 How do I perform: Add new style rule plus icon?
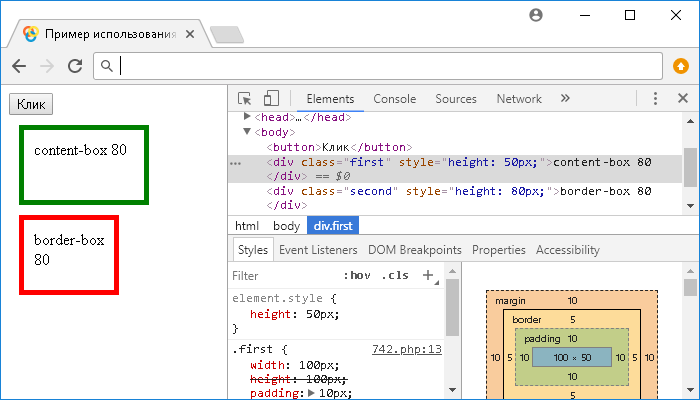click(428, 275)
